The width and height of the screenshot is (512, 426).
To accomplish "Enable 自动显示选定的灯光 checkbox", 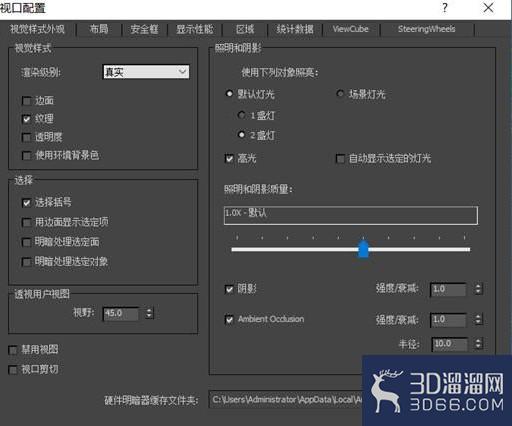I will click(x=340, y=158).
